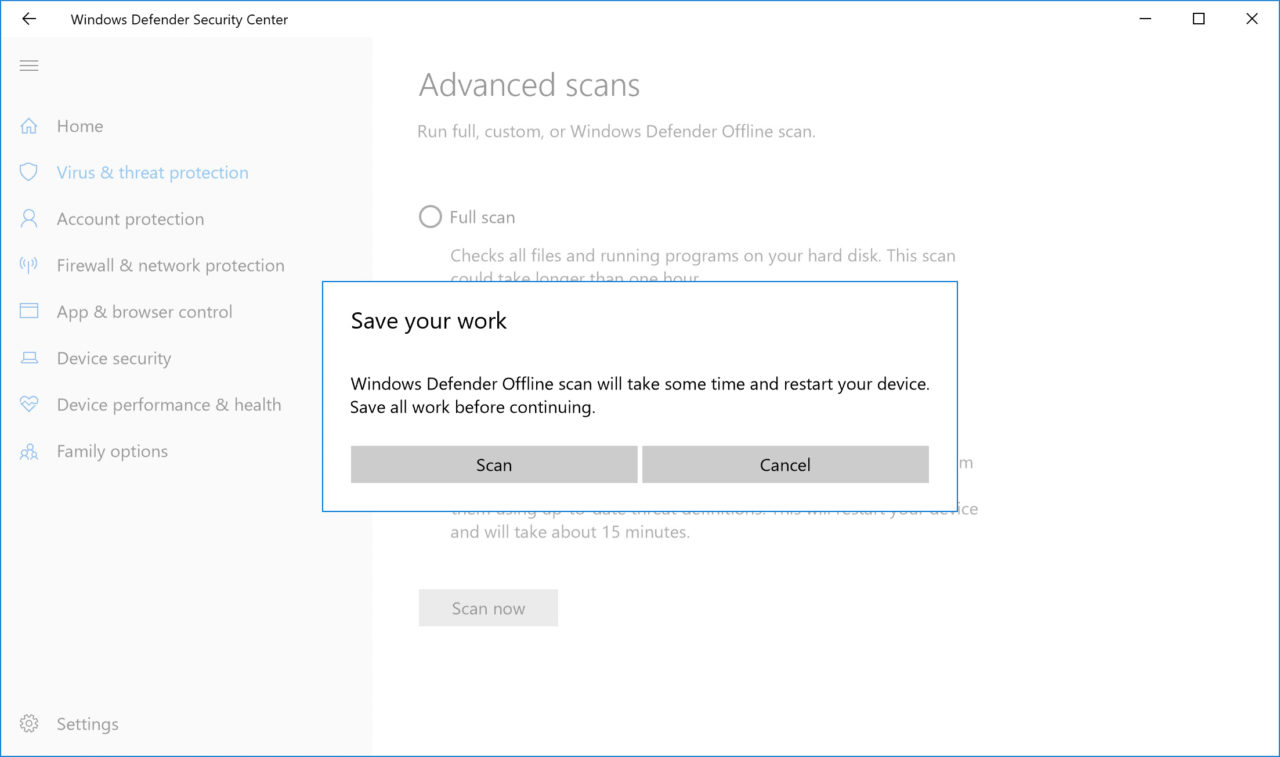The height and width of the screenshot is (757, 1280).
Task: Open Device security section
Action: pyautogui.click(x=114, y=358)
